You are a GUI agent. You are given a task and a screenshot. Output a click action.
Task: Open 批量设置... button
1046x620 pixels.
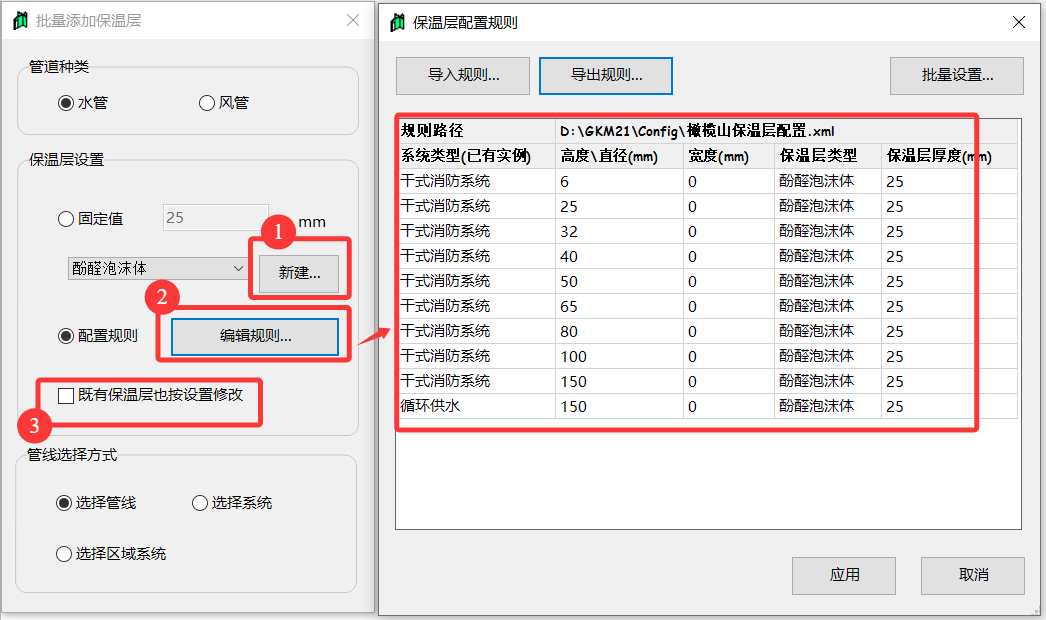[x=957, y=75]
